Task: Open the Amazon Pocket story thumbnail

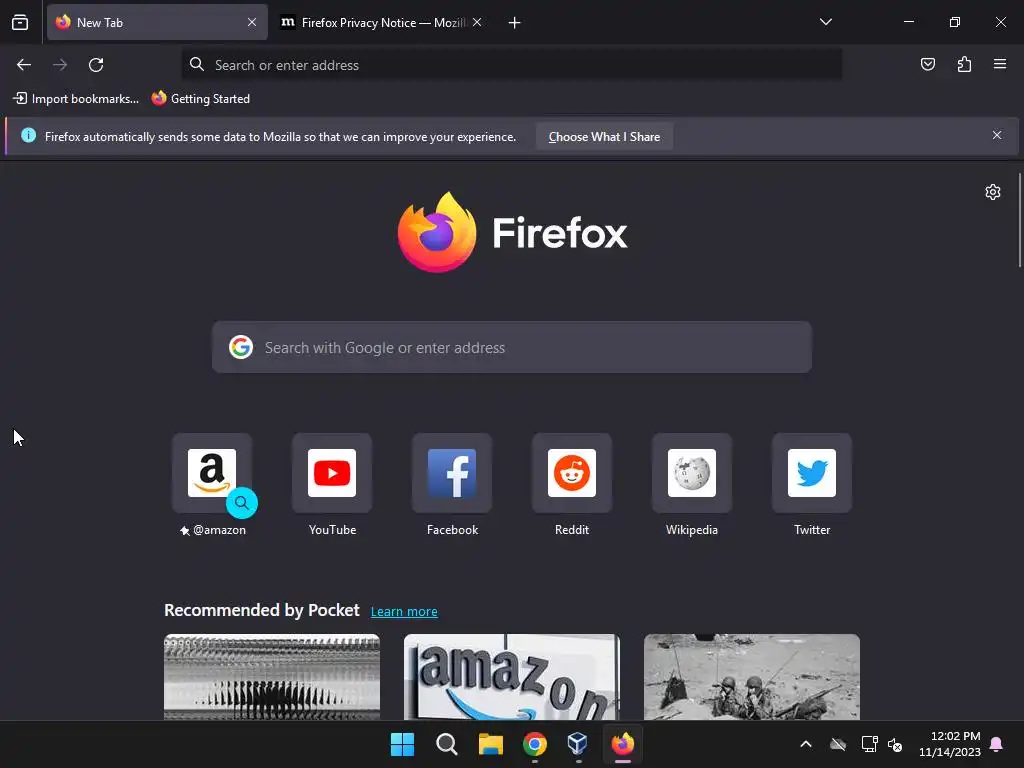Action: [512, 677]
